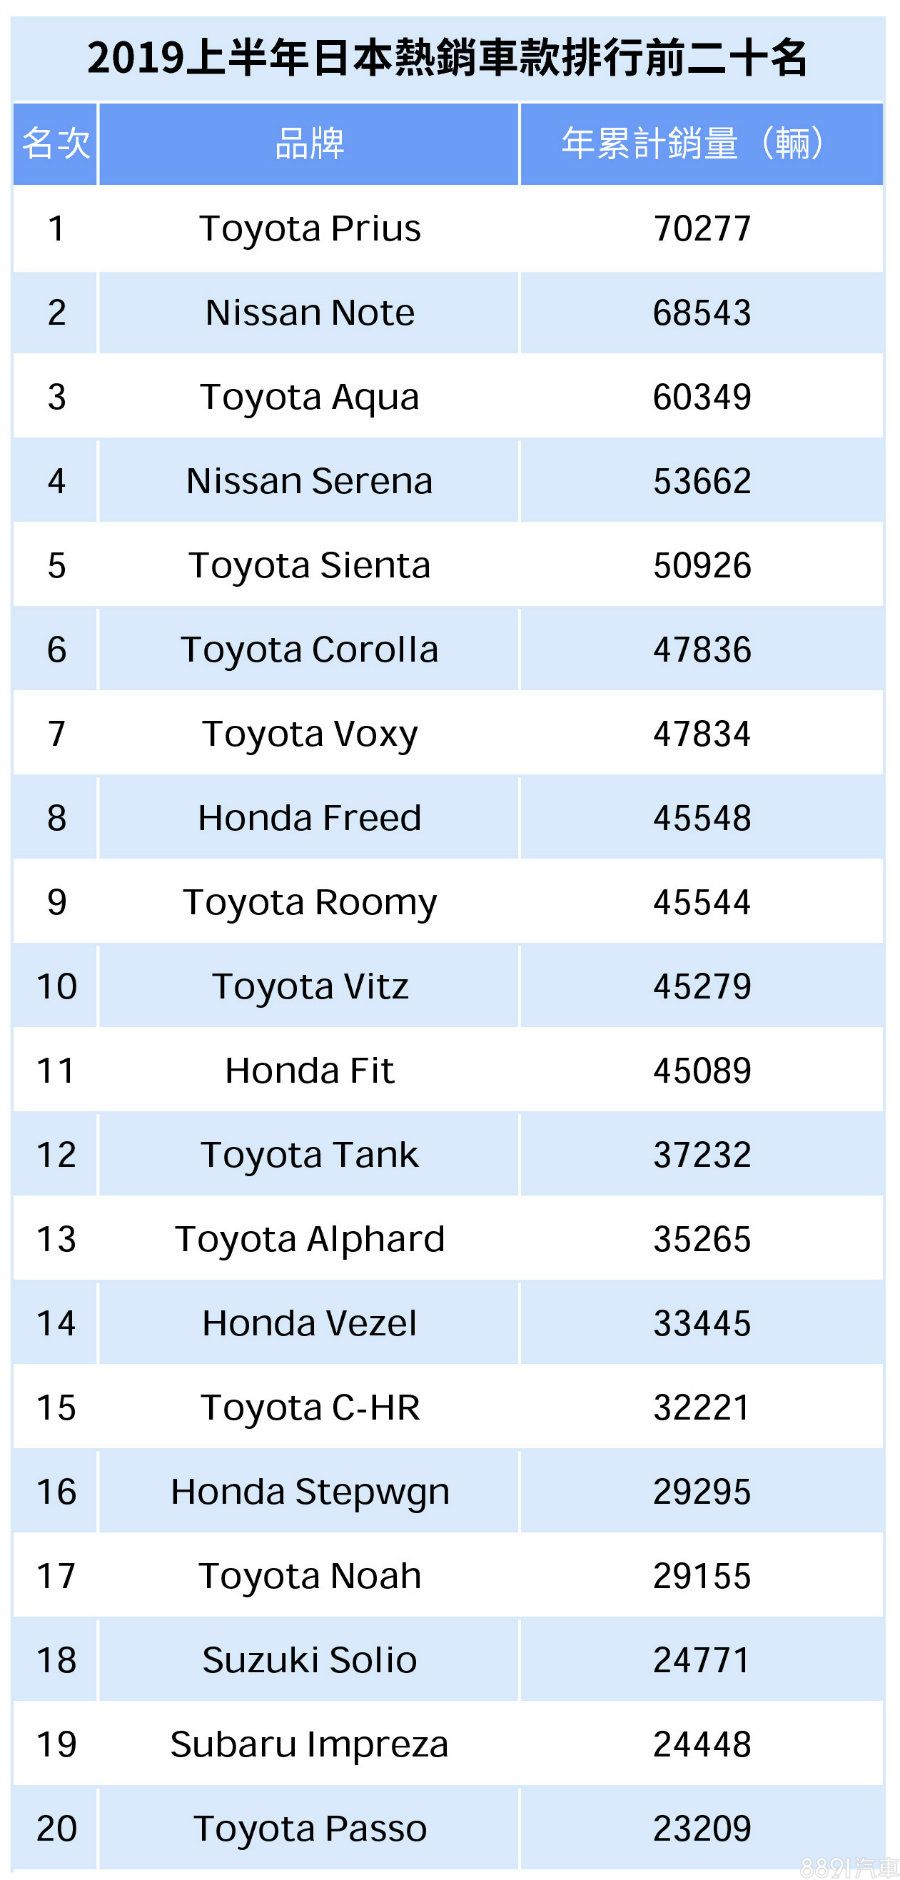Click the table title heading
This screenshot has width=900, height=1880.
pos(447,58)
